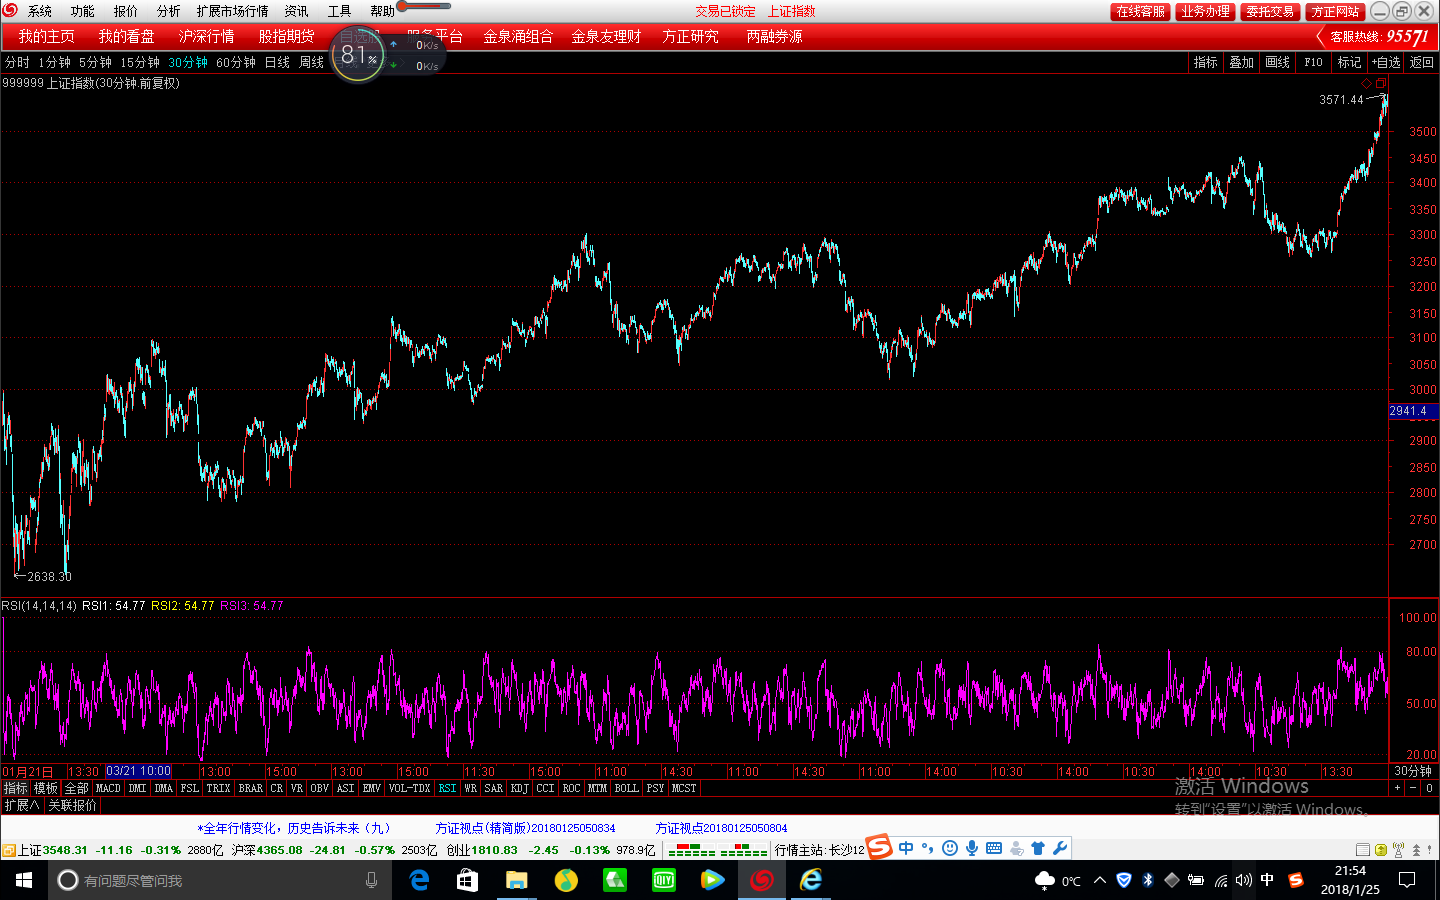Image resolution: width=1440 pixels, height=900 pixels.
Task: Switch chart period to 60分钟
Action: 236,62
